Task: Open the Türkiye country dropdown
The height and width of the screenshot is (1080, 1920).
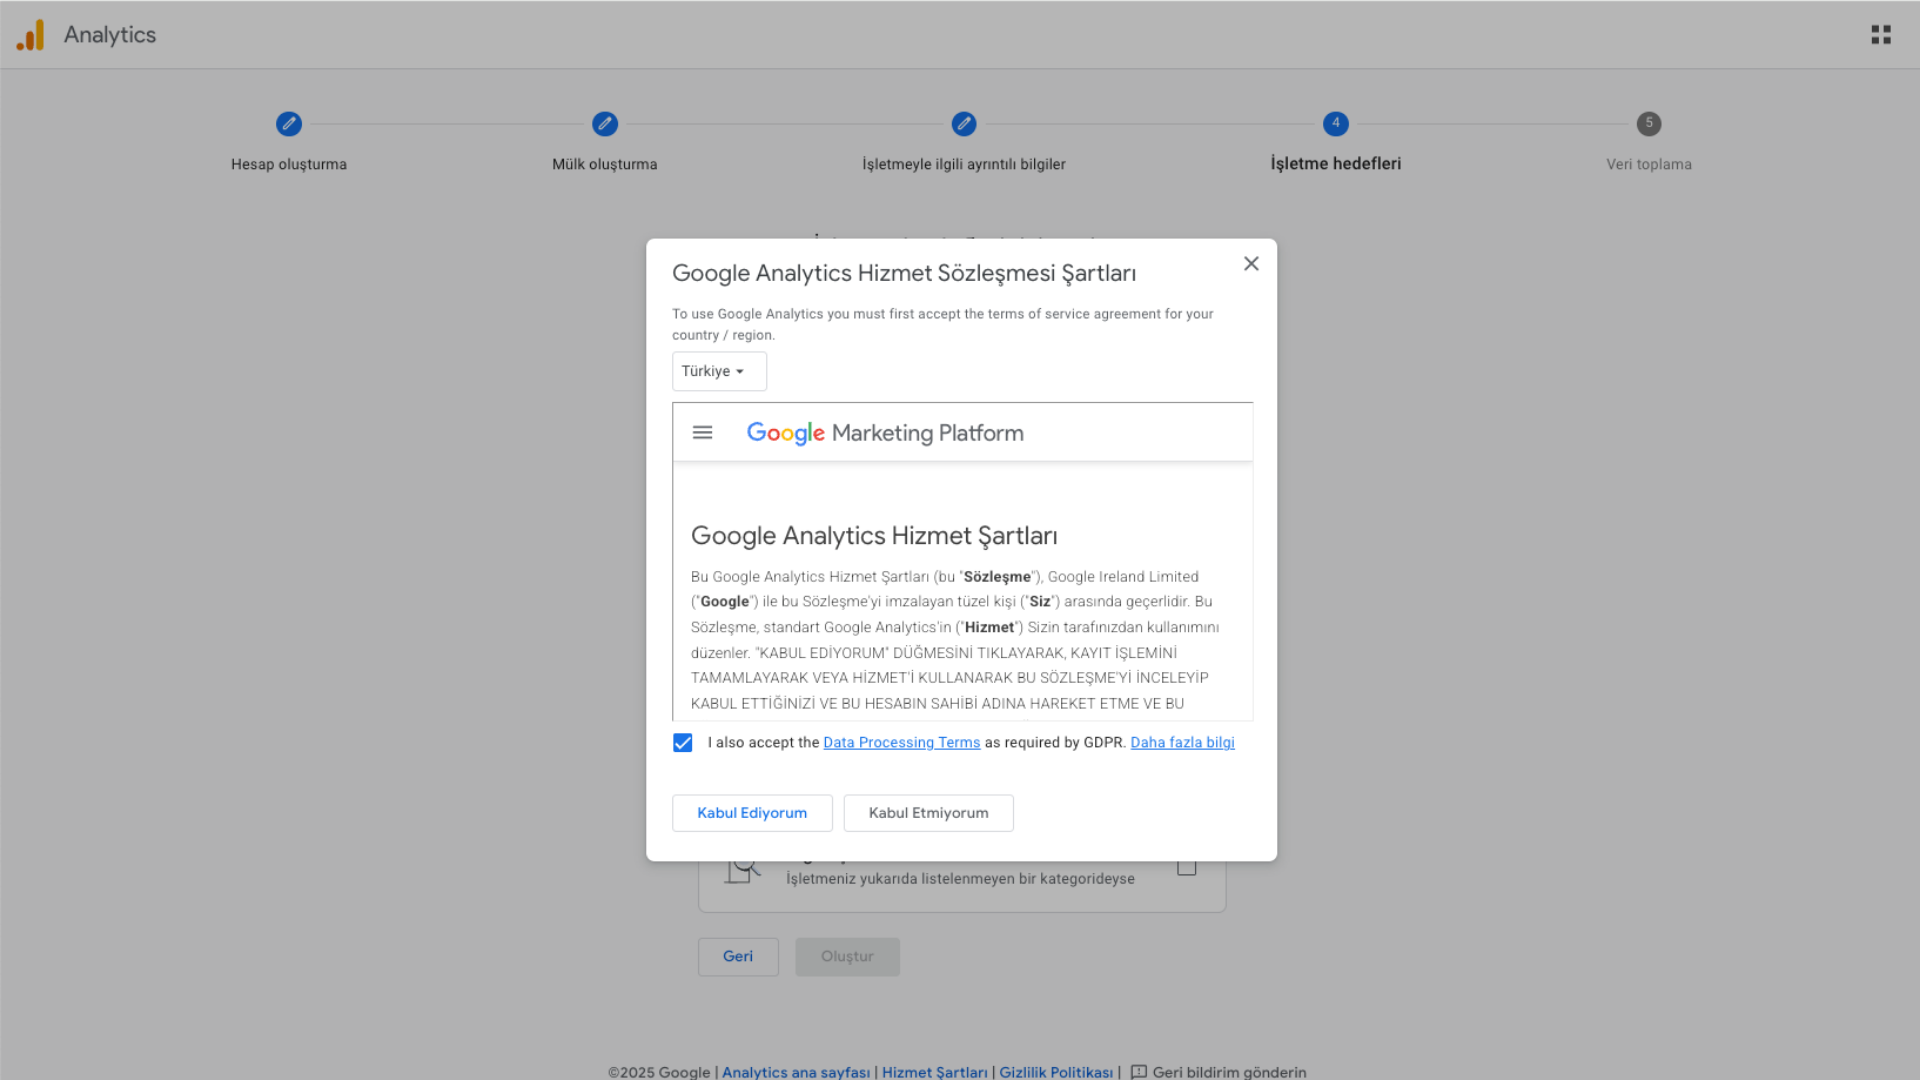Action: coord(719,371)
